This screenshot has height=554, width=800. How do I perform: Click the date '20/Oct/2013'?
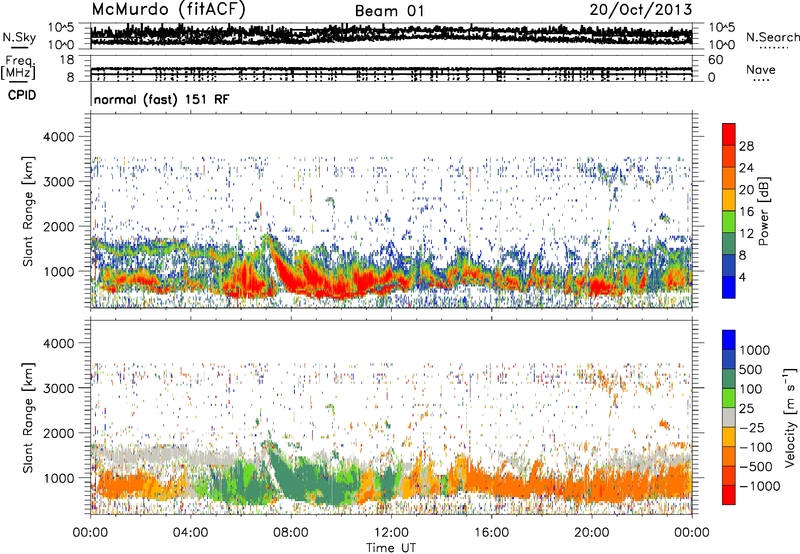pos(641,10)
